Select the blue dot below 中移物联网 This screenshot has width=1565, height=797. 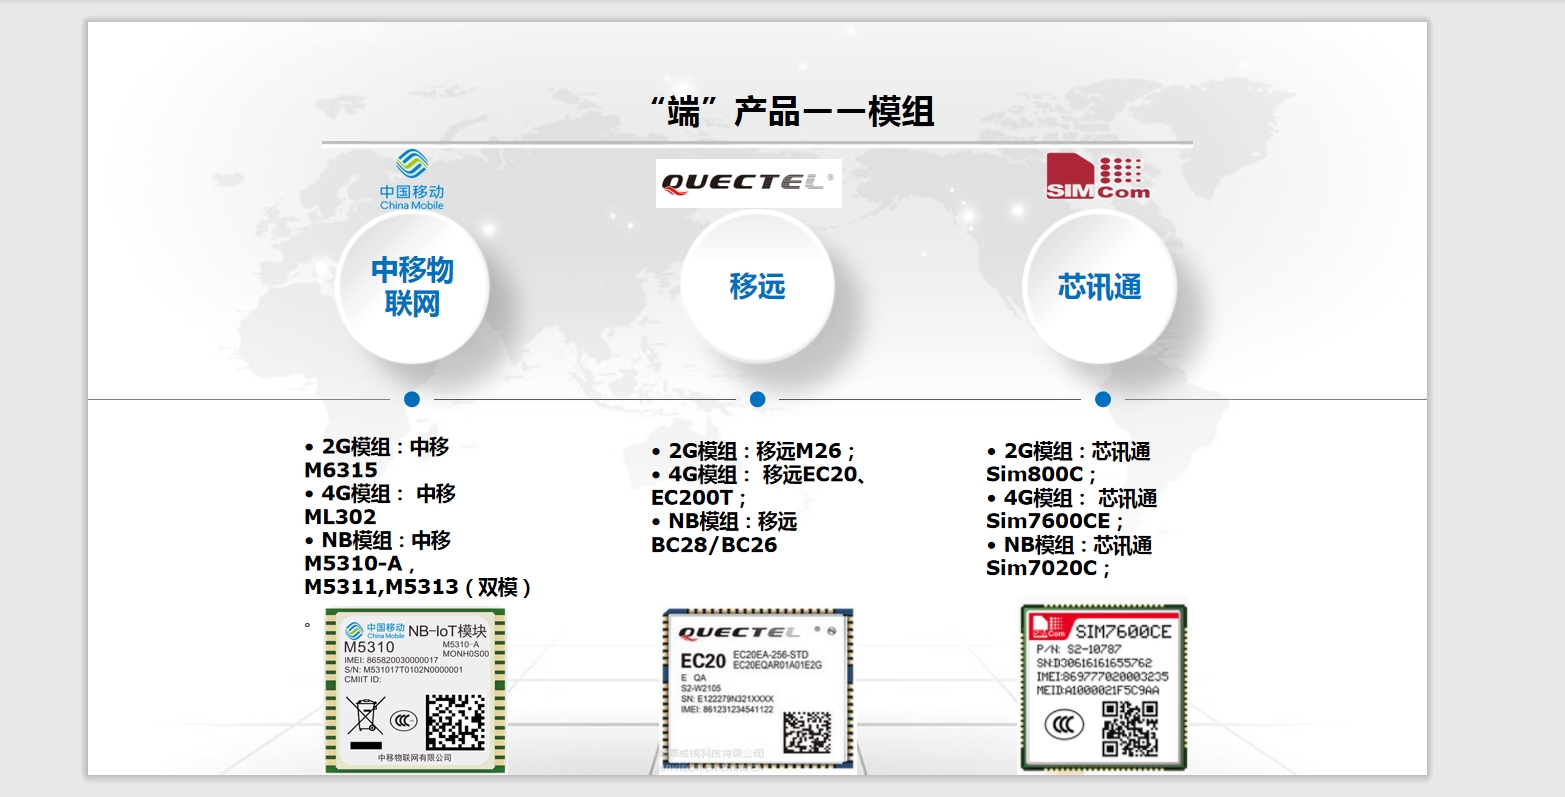[x=412, y=399]
